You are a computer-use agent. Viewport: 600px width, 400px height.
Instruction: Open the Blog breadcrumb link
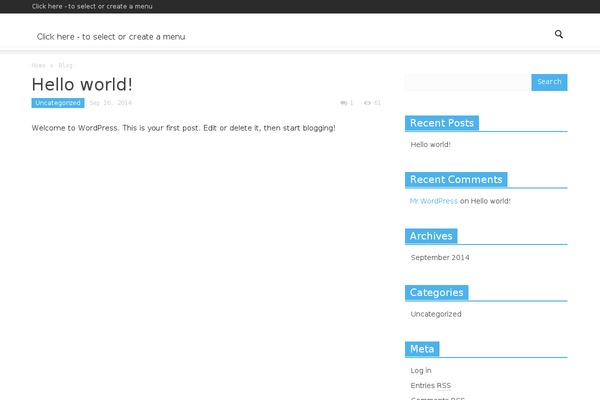pyautogui.click(x=65, y=65)
